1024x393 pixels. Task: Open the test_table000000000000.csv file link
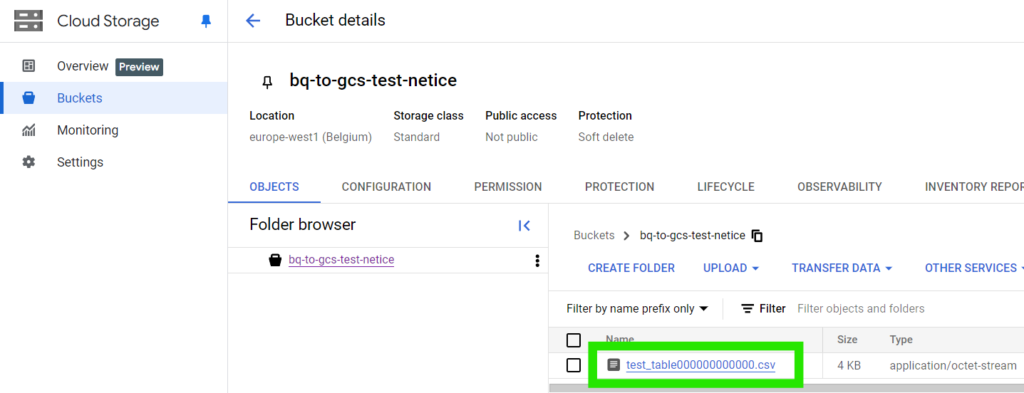pyautogui.click(x=700, y=366)
